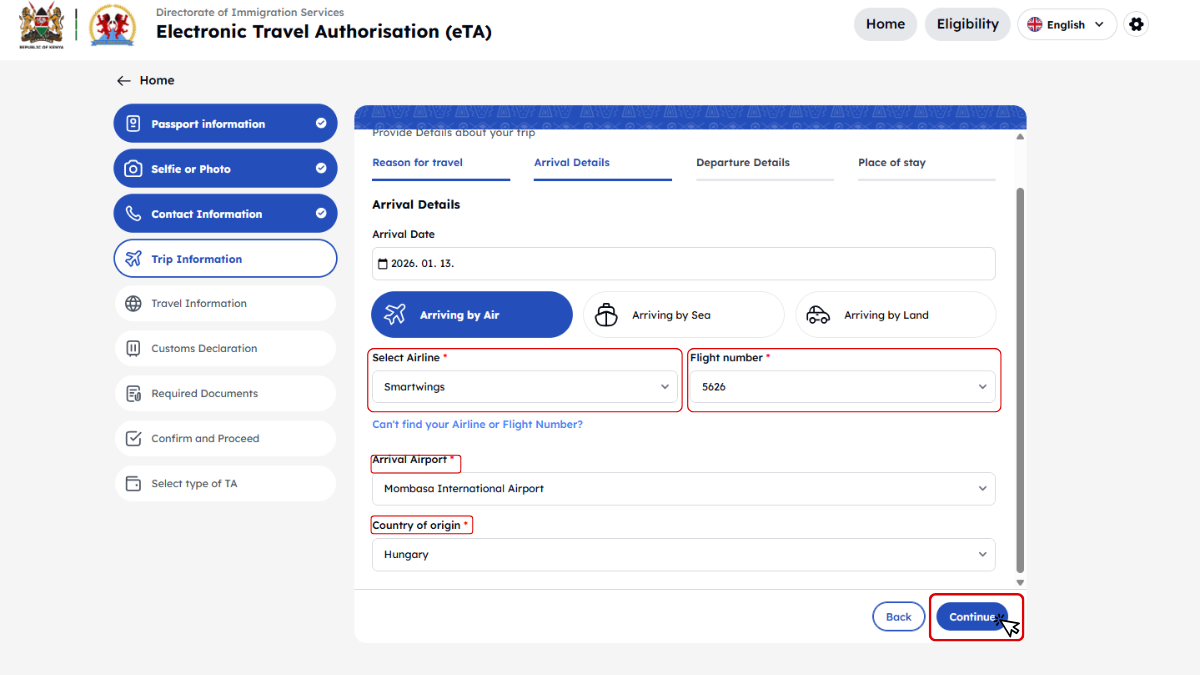
Task: Click the Required Documents icon
Action: (133, 394)
